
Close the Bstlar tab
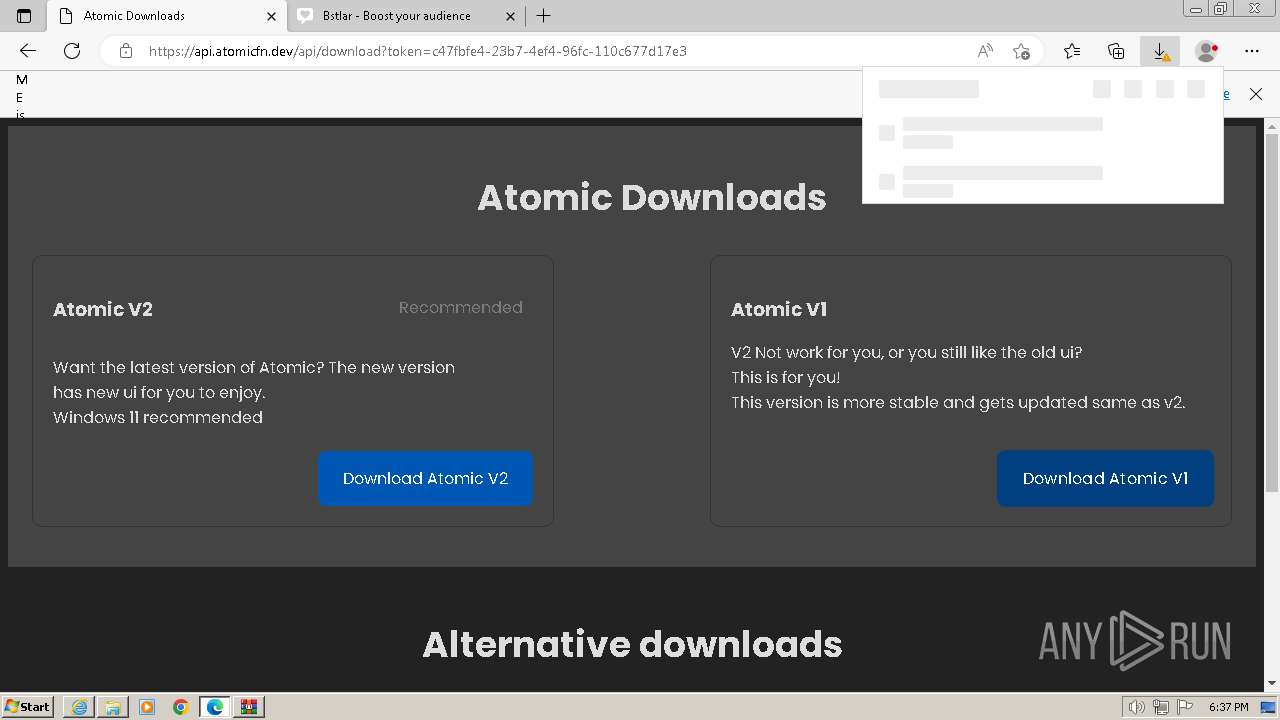point(511,16)
